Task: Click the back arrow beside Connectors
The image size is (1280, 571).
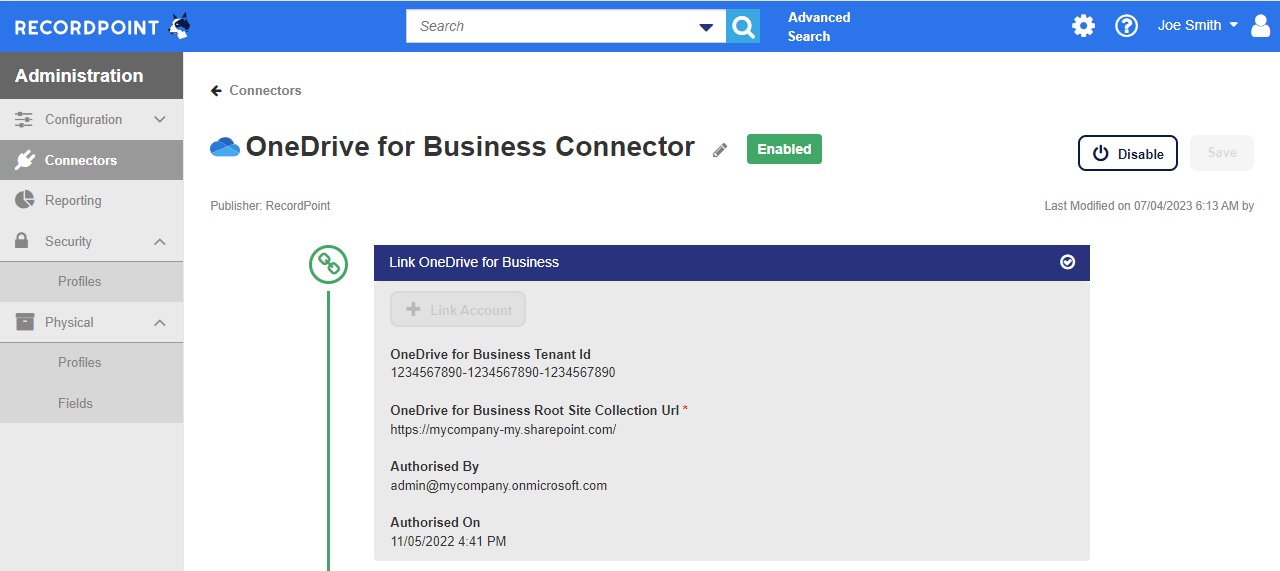Action: 216,91
